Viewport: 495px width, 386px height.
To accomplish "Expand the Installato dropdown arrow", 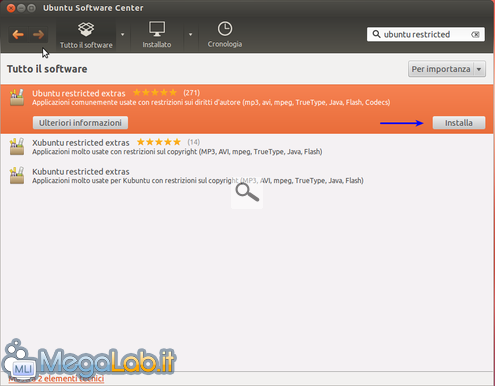I will [190, 34].
